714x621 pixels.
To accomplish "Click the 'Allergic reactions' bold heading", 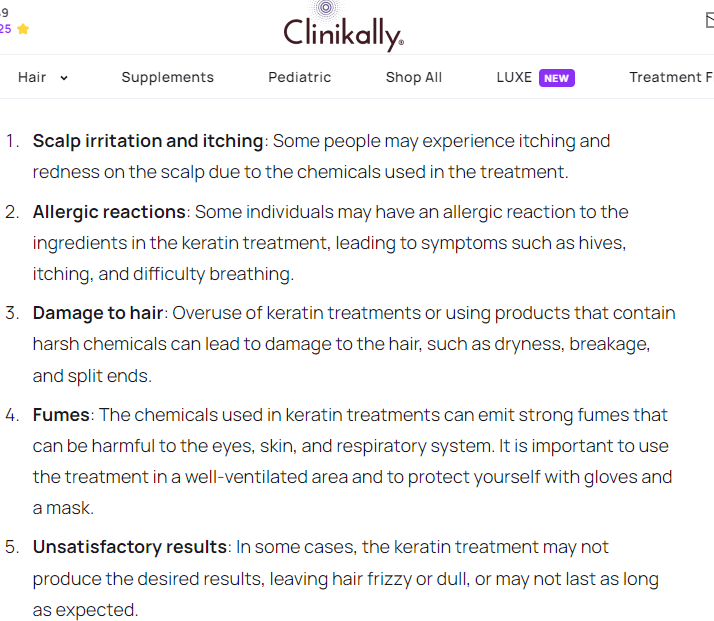I will (109, 212).
